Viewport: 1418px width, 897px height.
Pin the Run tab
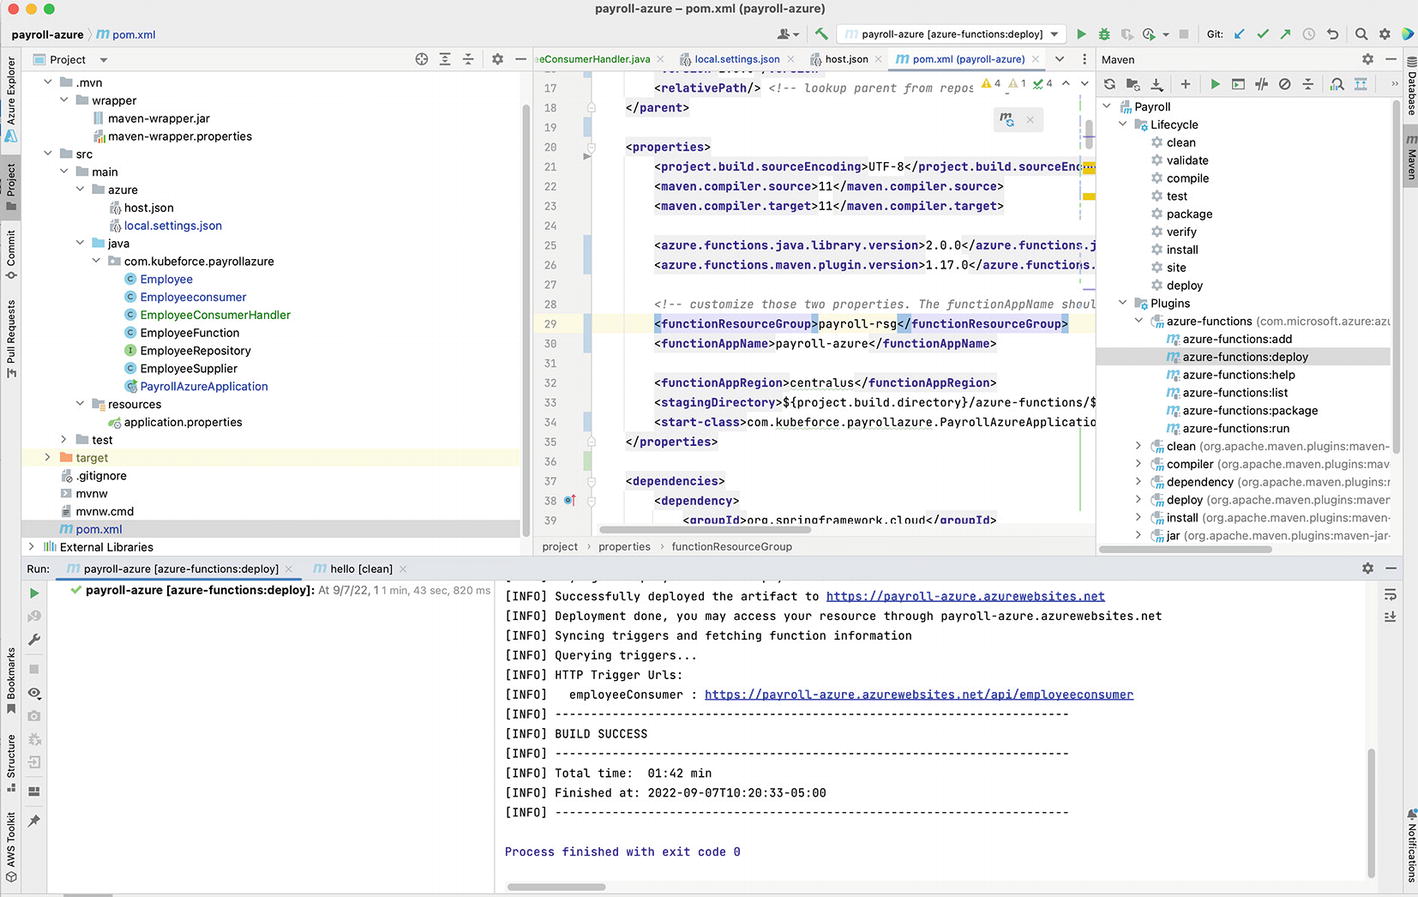[x=34, y=821]
